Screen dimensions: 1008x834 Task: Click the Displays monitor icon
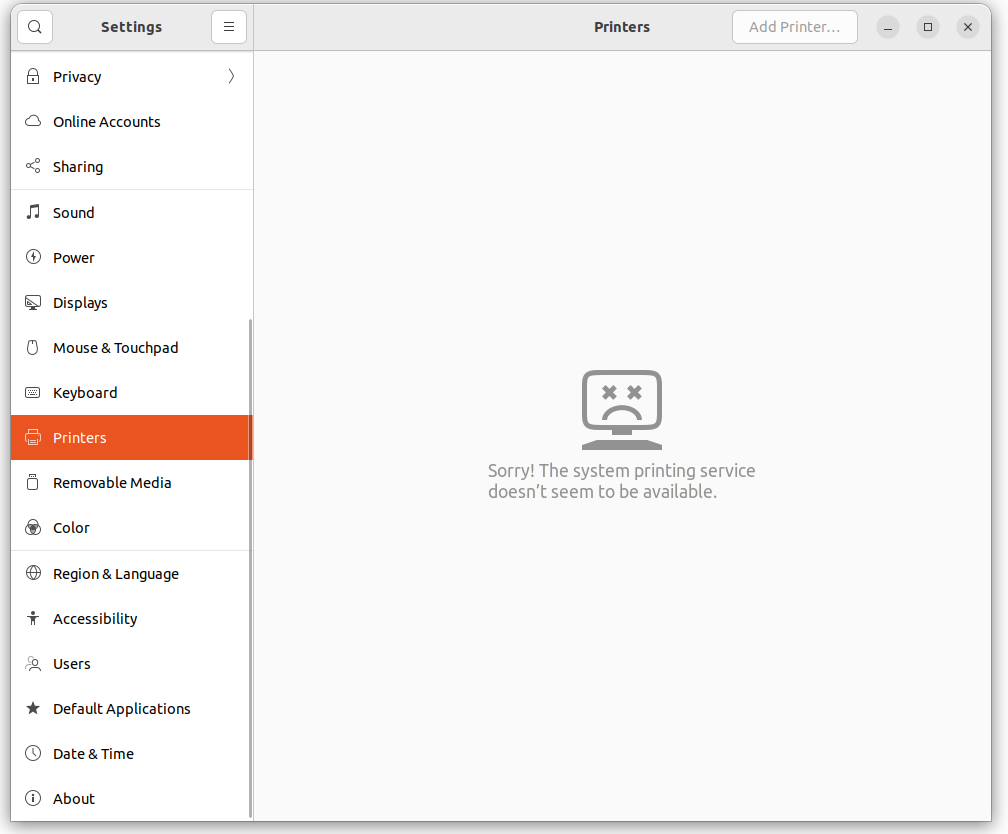[x=33, y=302]
